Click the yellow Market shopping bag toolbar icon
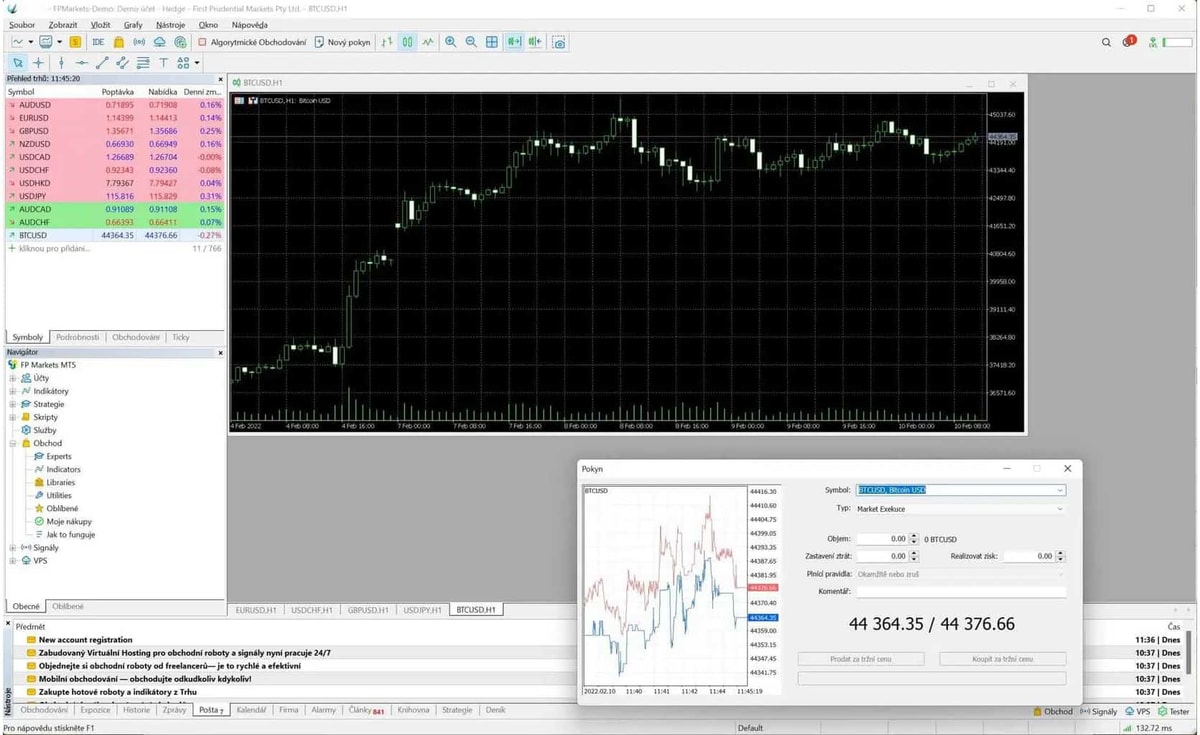 tap(119, 42)
